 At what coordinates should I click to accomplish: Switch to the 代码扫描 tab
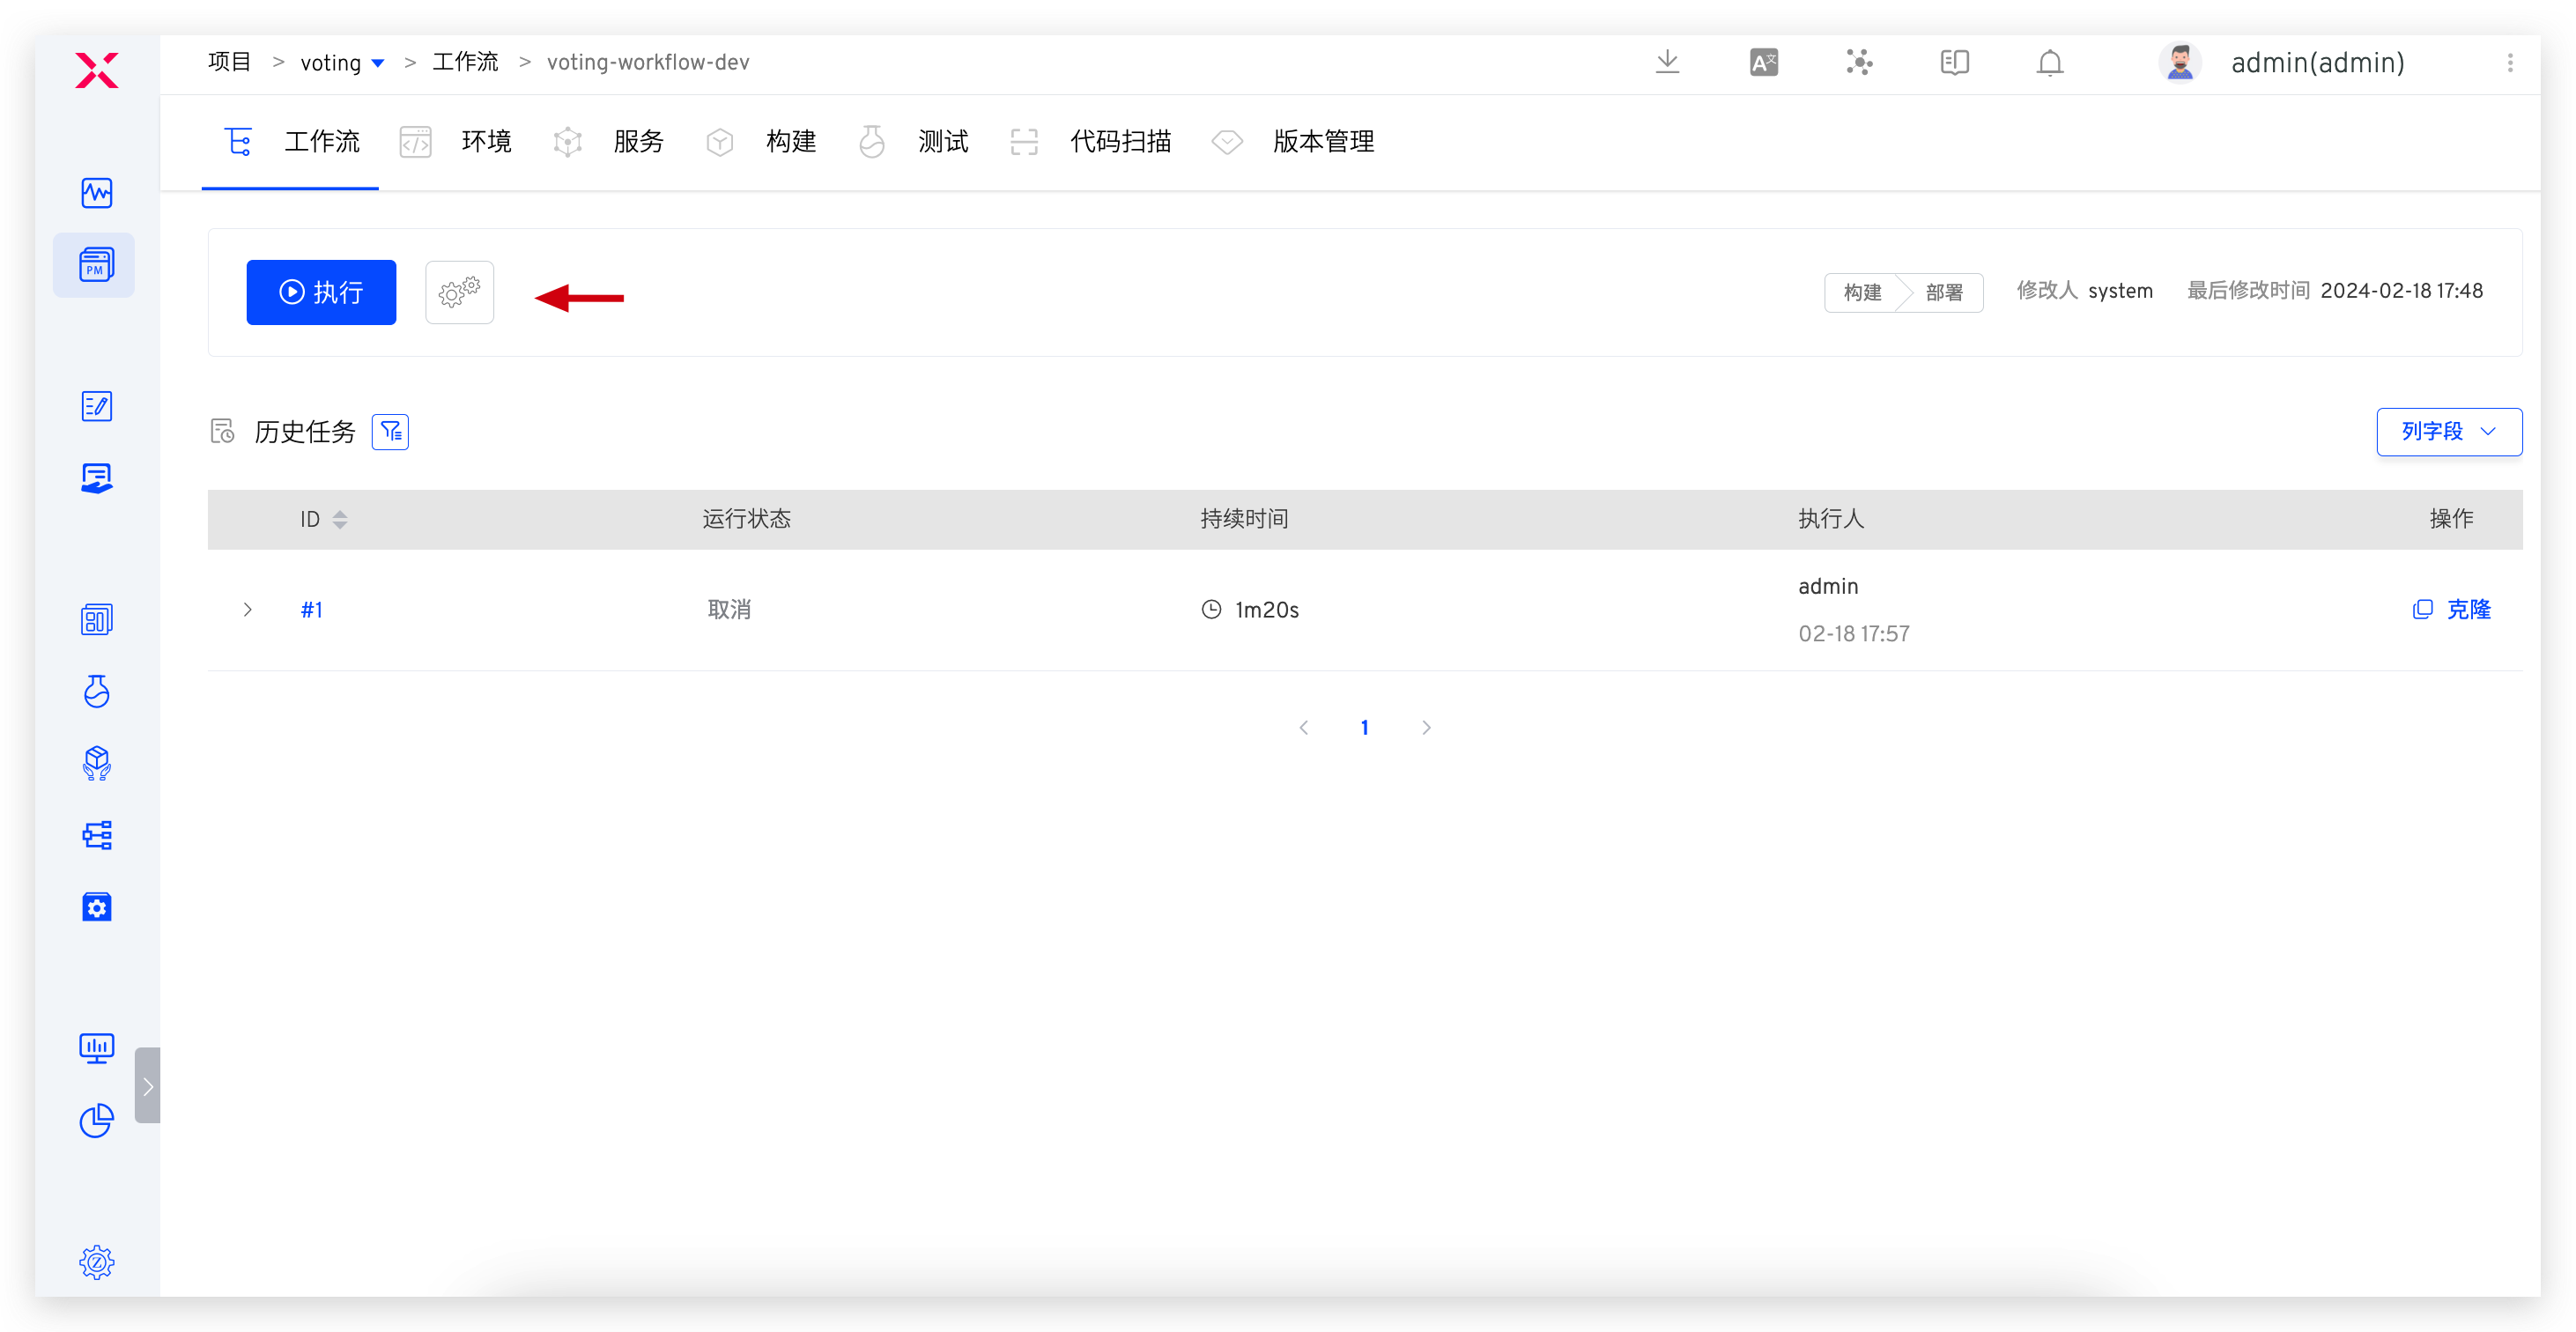(x=1119, y=142)
